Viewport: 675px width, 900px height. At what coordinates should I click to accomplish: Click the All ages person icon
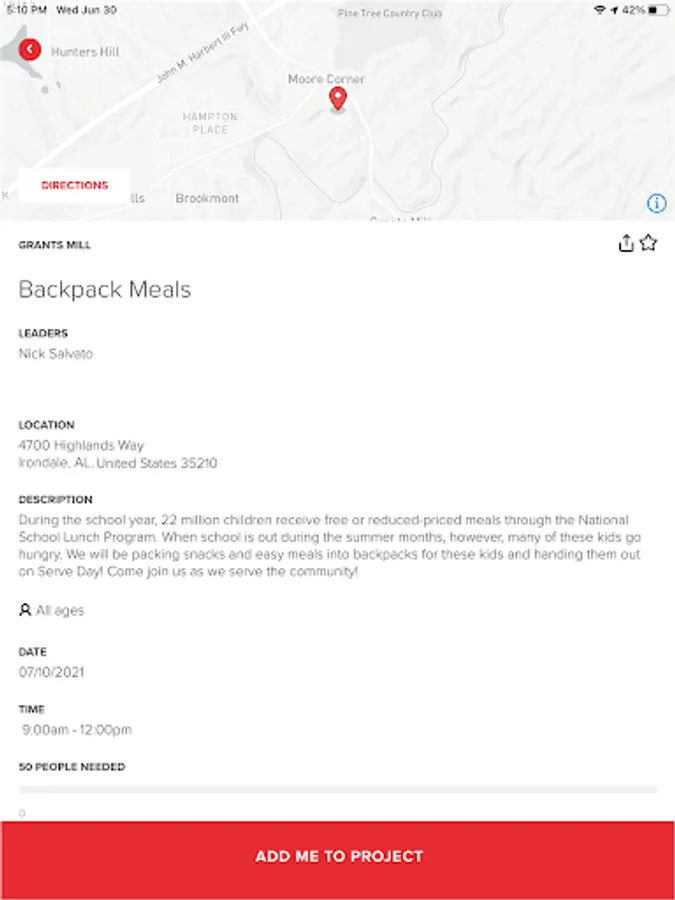pos(25,610)
